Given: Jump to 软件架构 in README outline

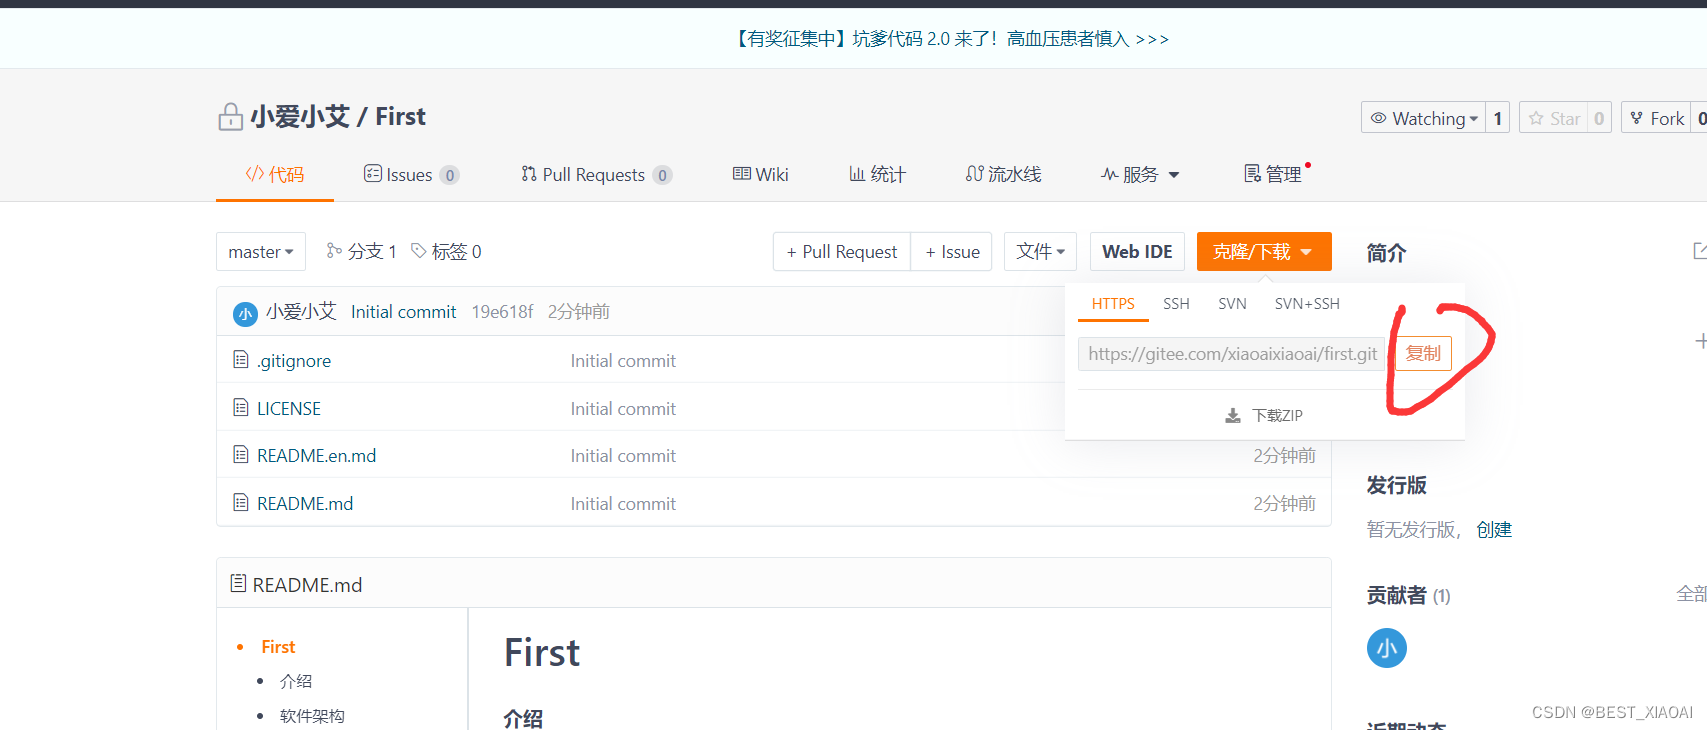Looking at the screenshot, I should point(312,716).
